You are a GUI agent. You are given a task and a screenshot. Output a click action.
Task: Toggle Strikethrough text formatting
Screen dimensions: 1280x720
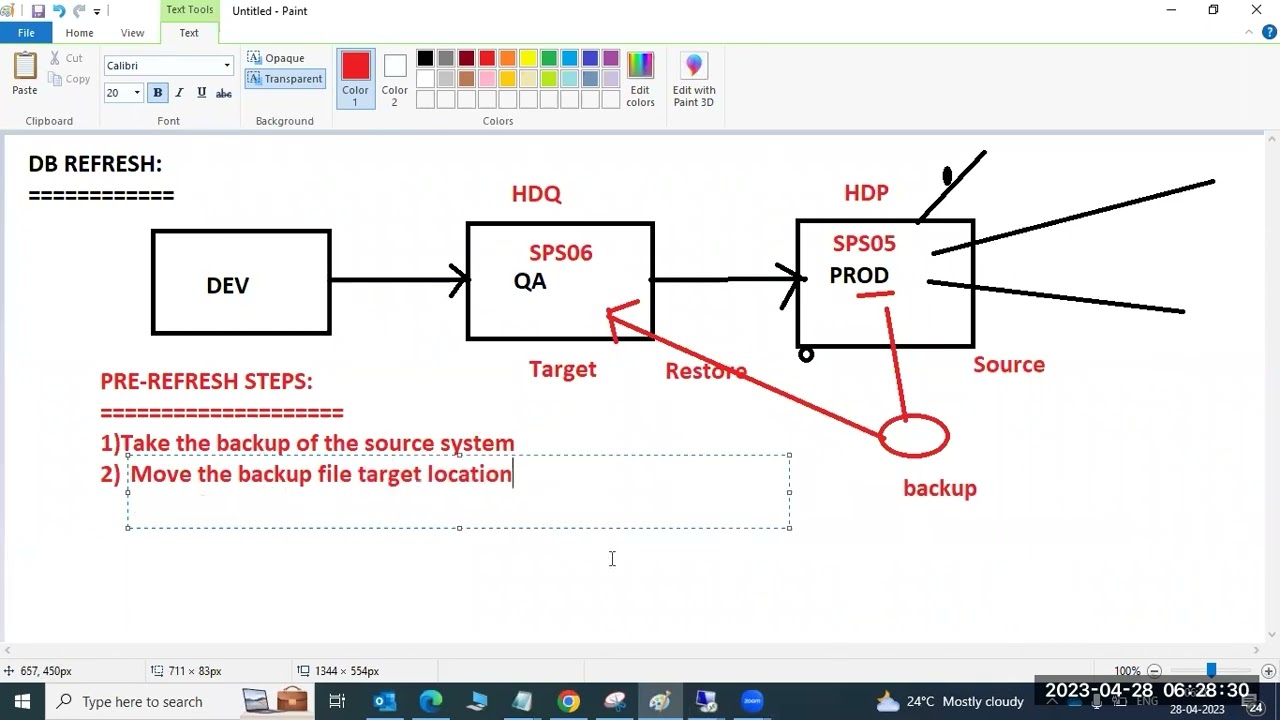[x=224, y=92]
